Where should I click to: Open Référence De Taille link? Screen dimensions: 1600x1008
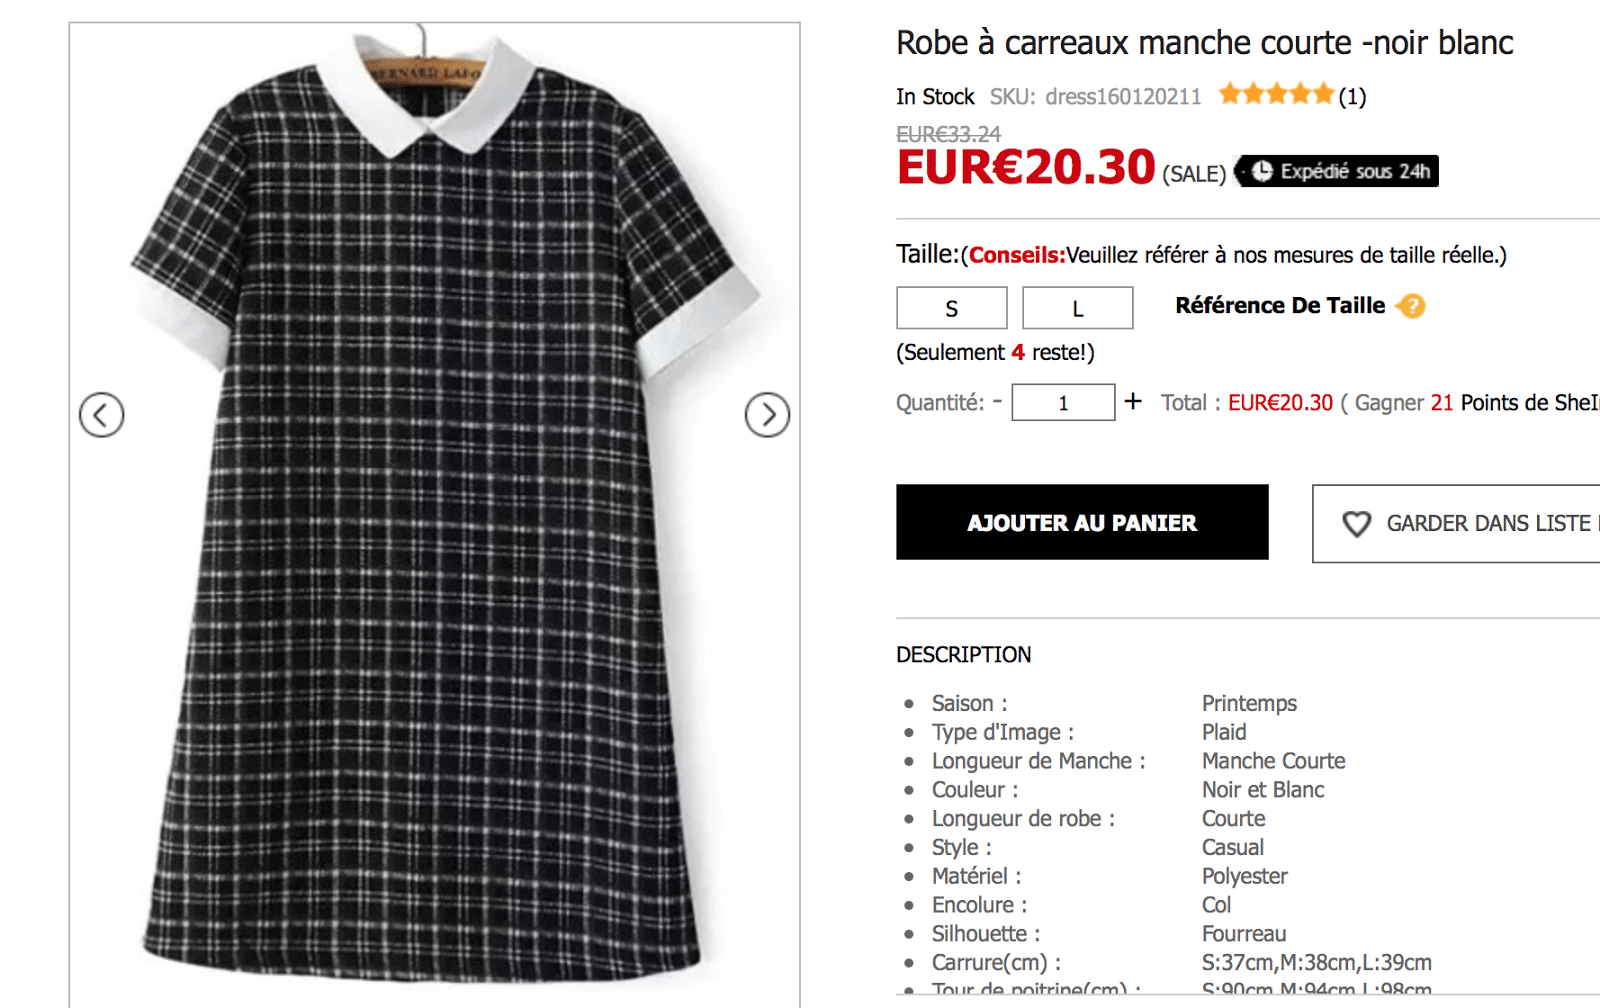click(x=1280, y=306)
